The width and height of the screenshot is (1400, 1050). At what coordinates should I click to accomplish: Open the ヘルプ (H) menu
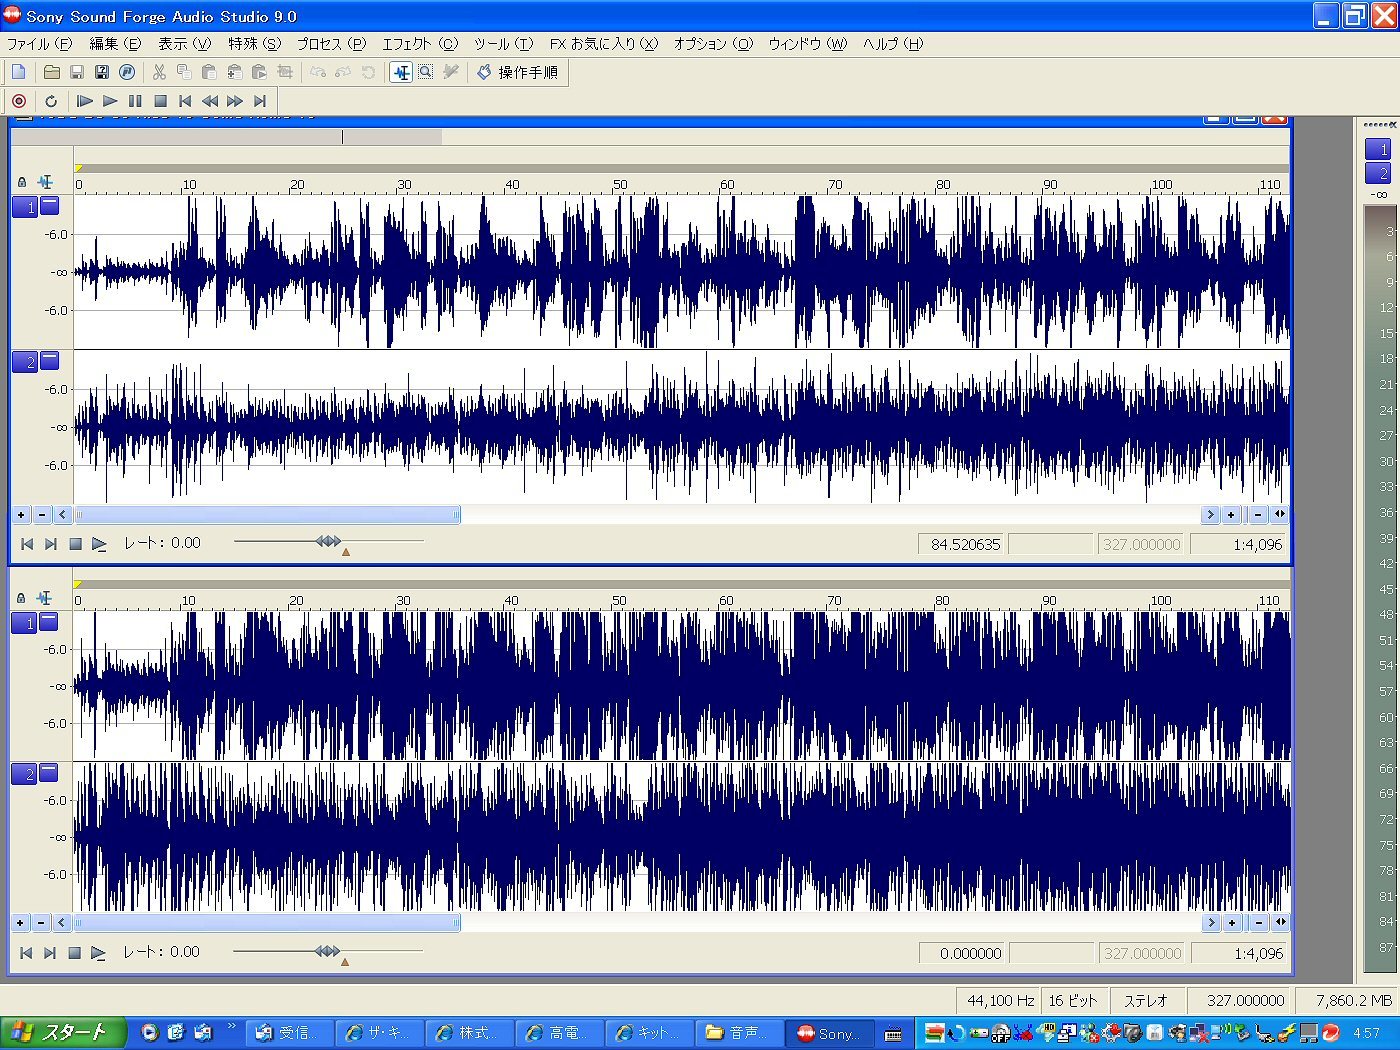click(x=893, y=44)
